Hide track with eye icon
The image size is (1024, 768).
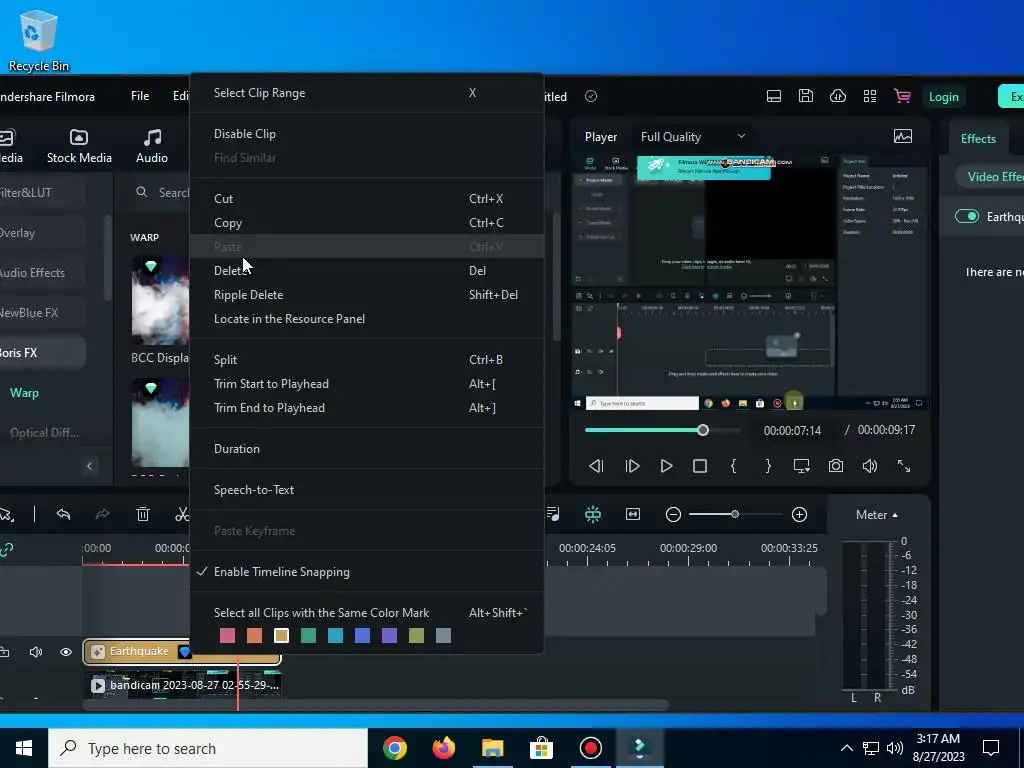66,652
